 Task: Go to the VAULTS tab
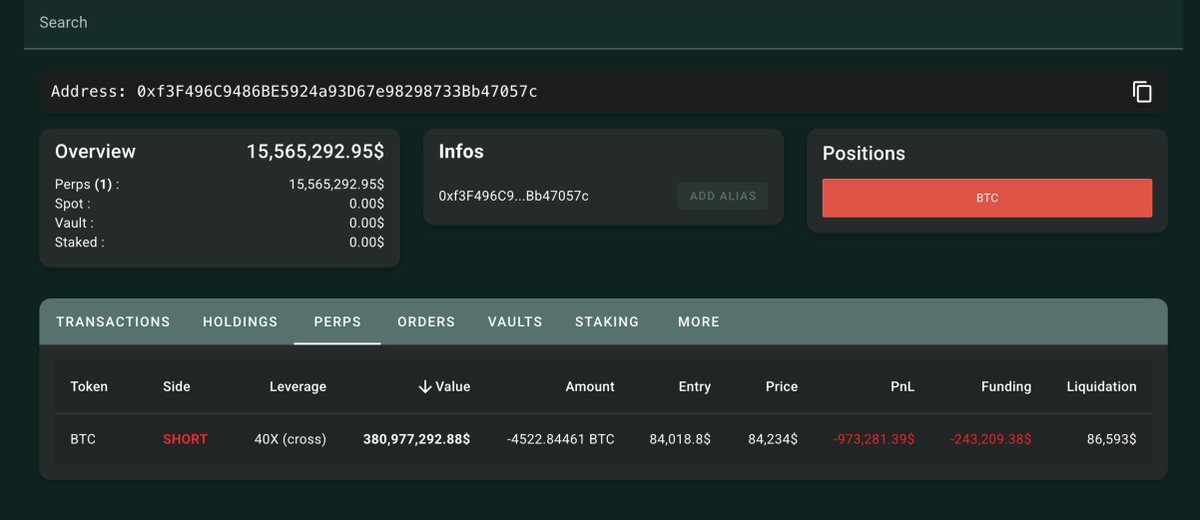click(515, 322)
